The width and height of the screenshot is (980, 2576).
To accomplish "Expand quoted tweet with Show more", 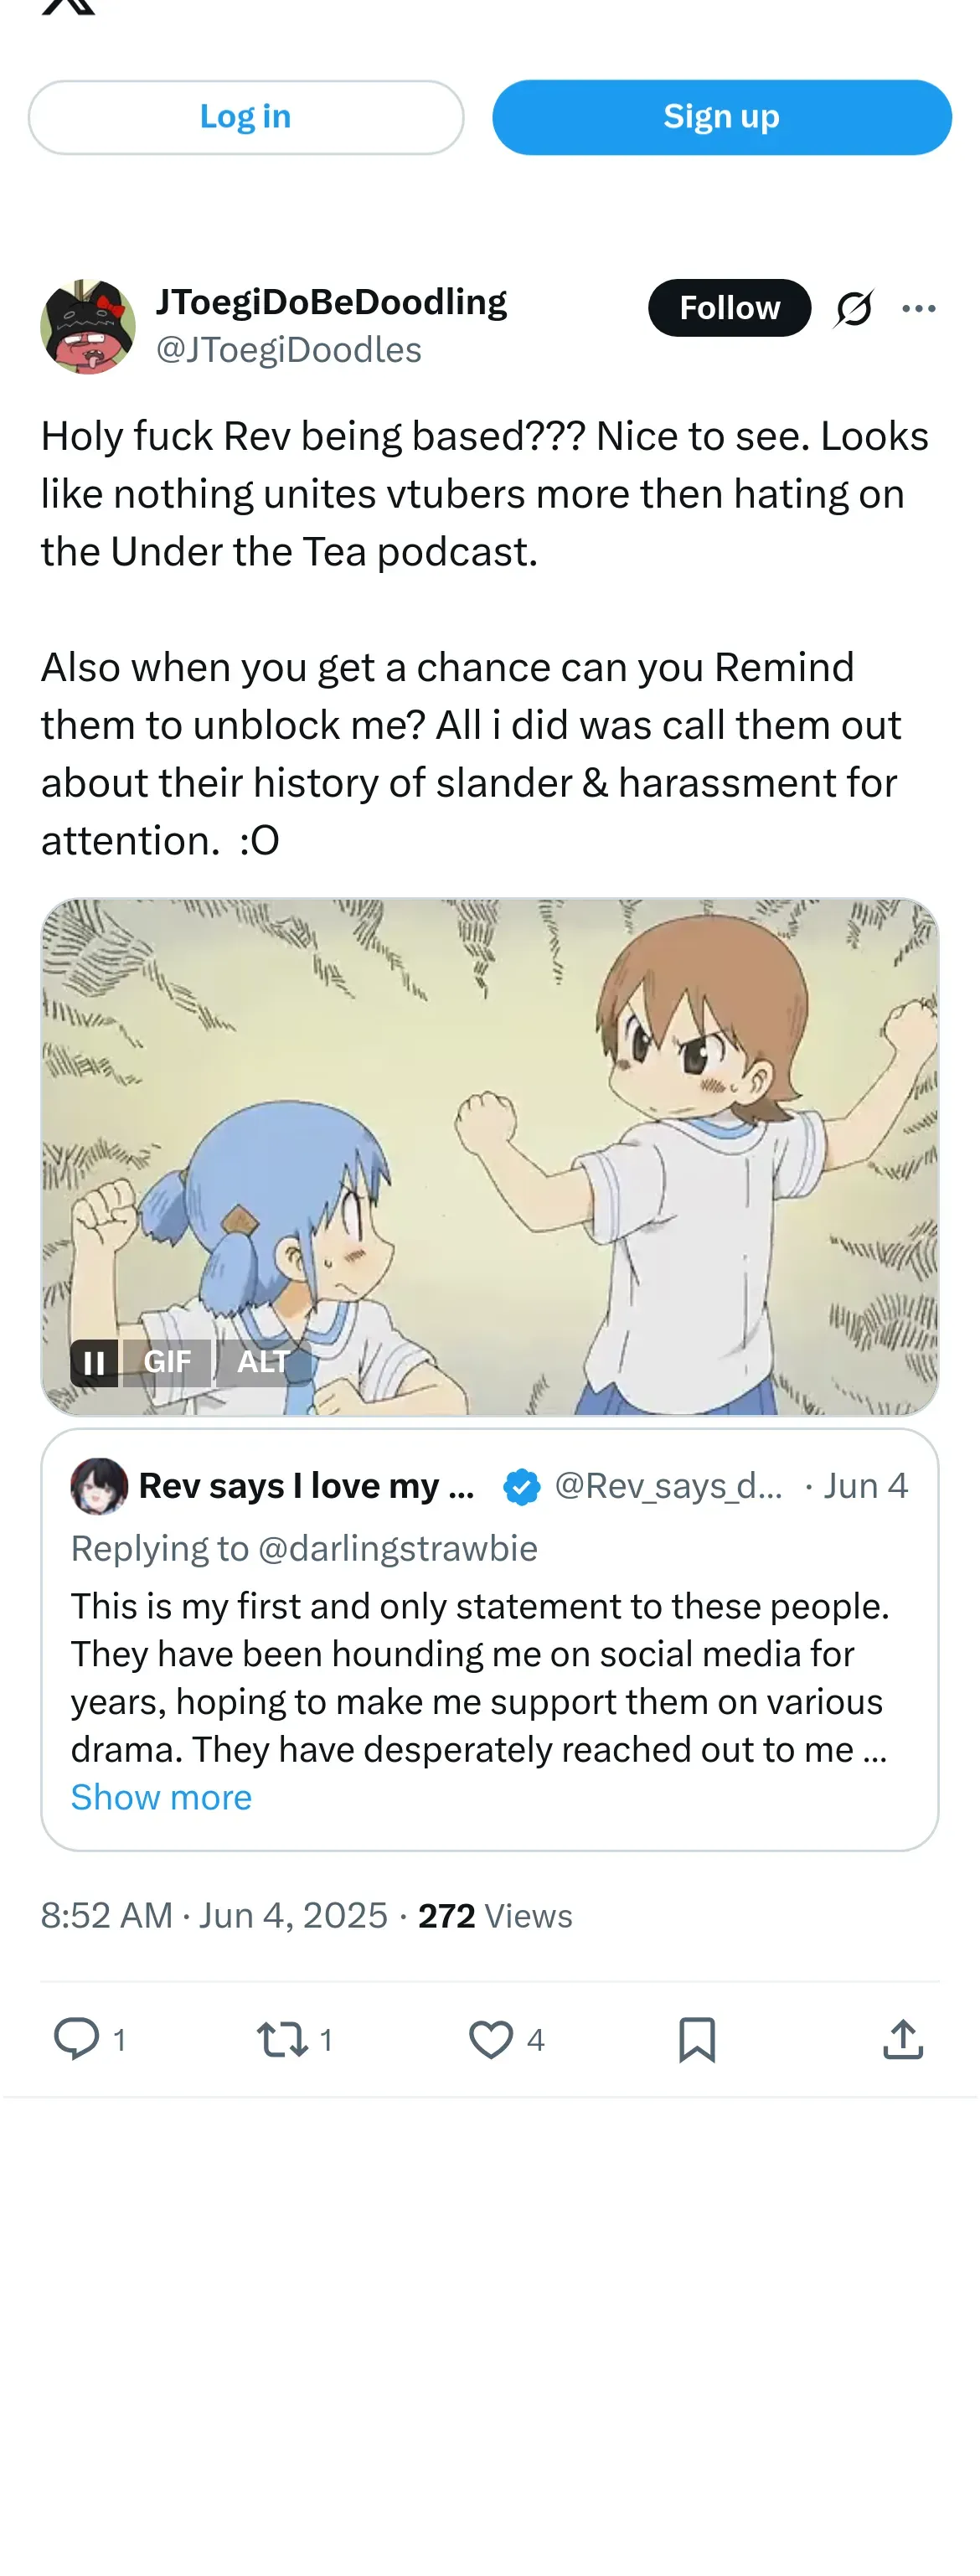I will point(161,1797).
